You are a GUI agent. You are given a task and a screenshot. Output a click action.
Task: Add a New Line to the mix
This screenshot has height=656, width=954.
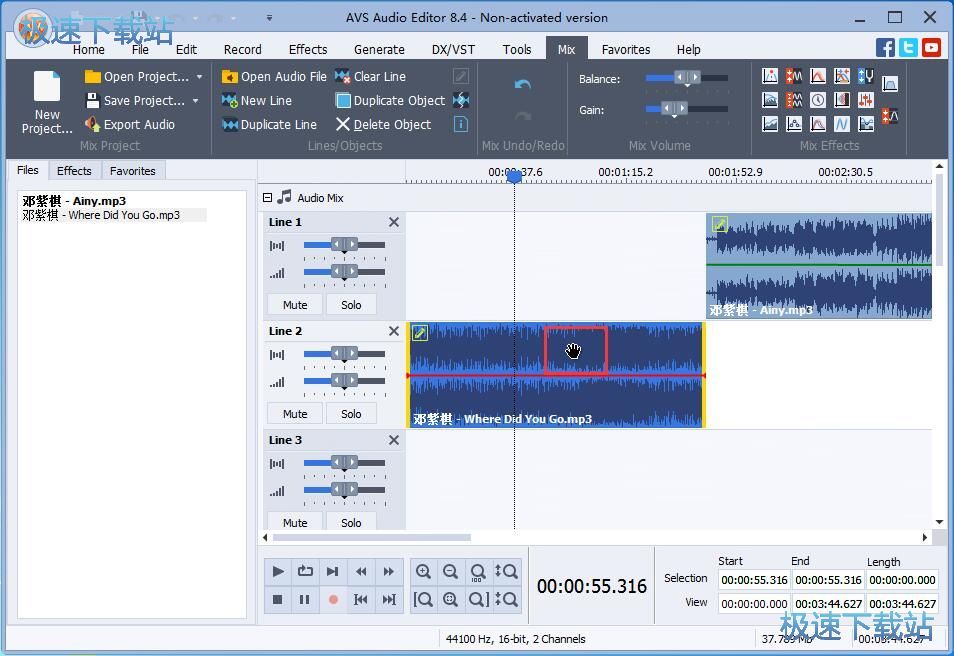pyautogui.click(x=257, y=100)
